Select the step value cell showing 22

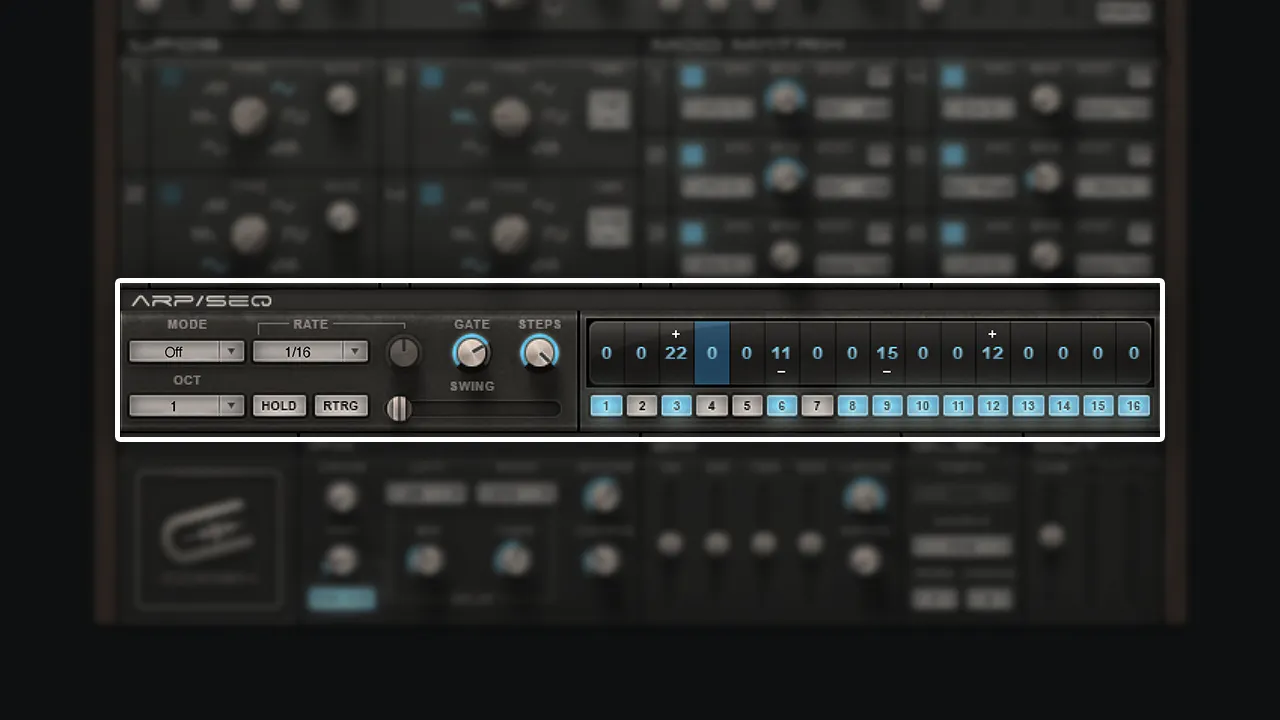(x=677, y=353)
